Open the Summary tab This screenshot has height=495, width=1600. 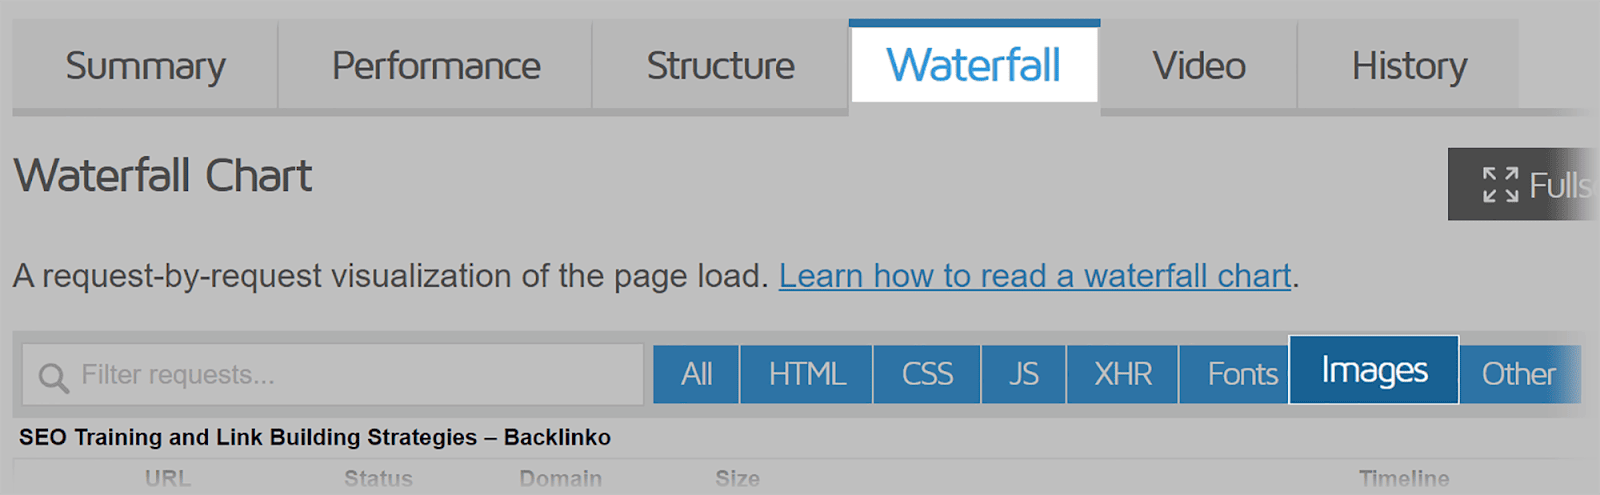tap(145, 66)
